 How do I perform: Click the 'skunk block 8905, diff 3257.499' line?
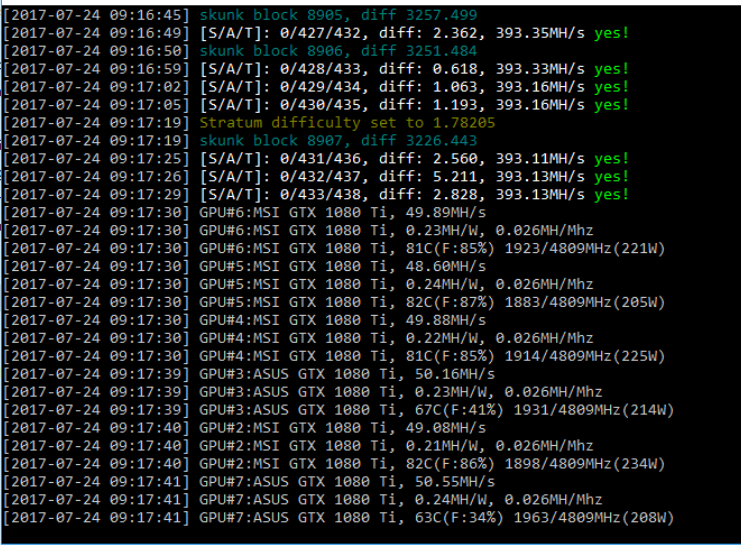point(338,15)
